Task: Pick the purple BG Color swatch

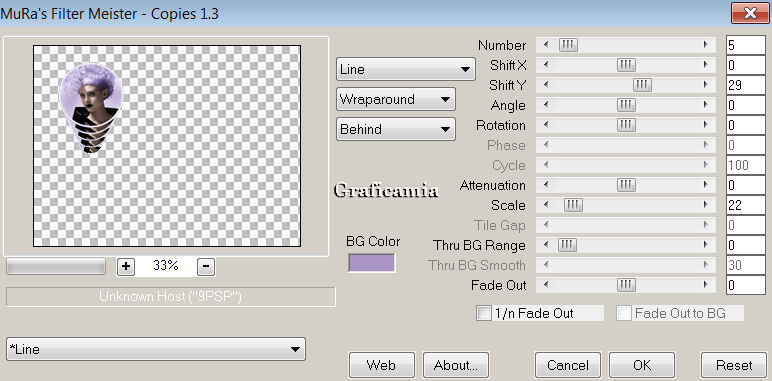Action: point(372,263)
